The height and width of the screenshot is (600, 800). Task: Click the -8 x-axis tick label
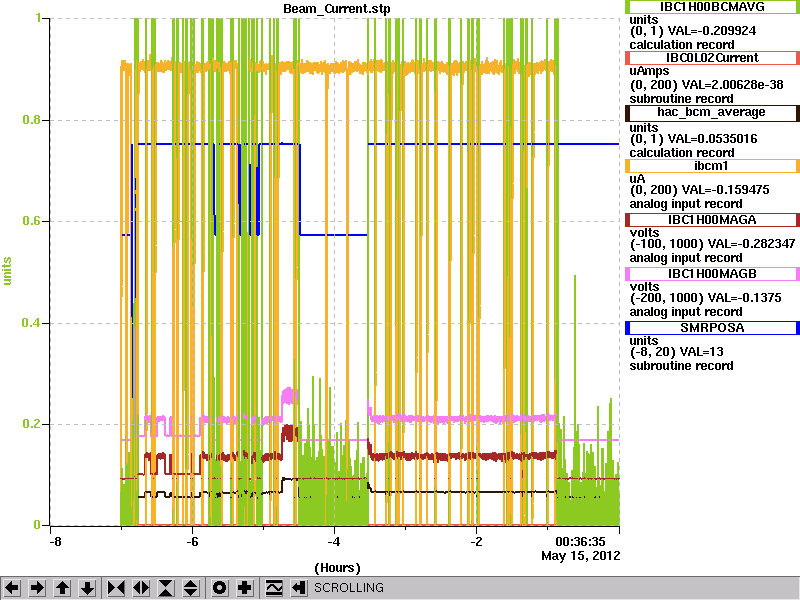[55, 541]
